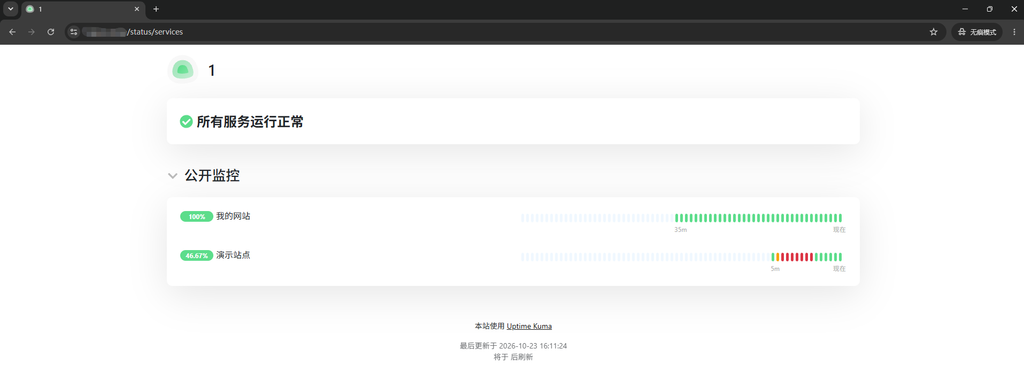
Task: Click the browser back arrow
Action: coord(12,31)
